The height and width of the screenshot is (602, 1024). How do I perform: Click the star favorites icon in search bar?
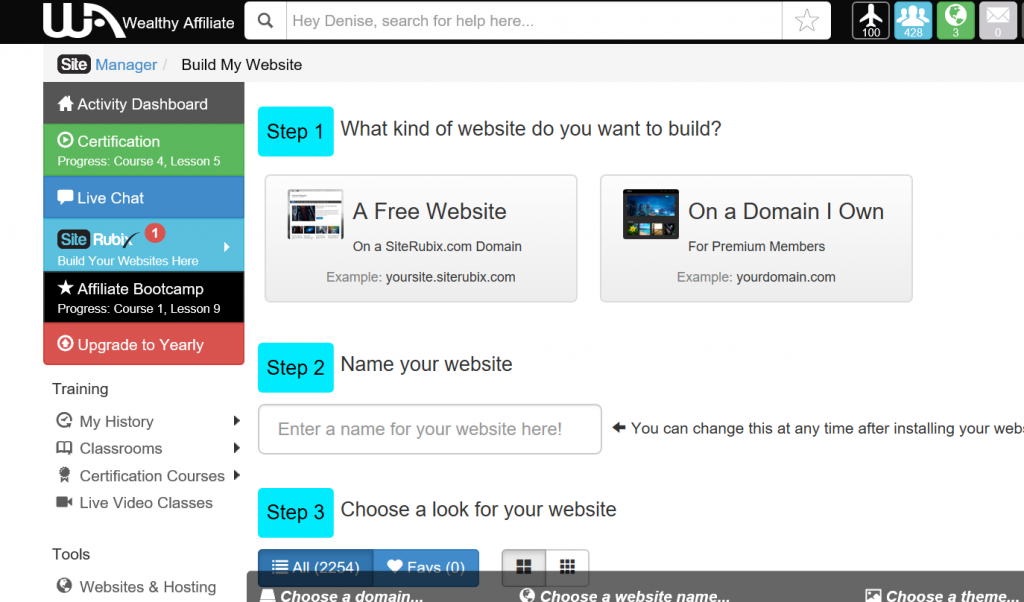[x=807, y=21]
